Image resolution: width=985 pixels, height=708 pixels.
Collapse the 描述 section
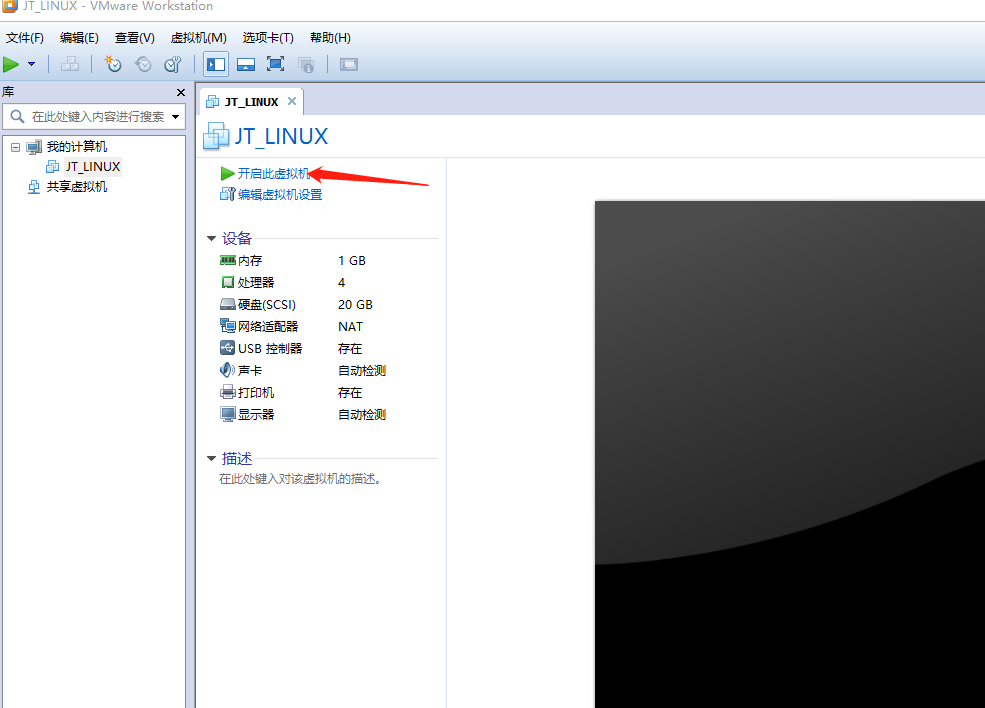212,459
